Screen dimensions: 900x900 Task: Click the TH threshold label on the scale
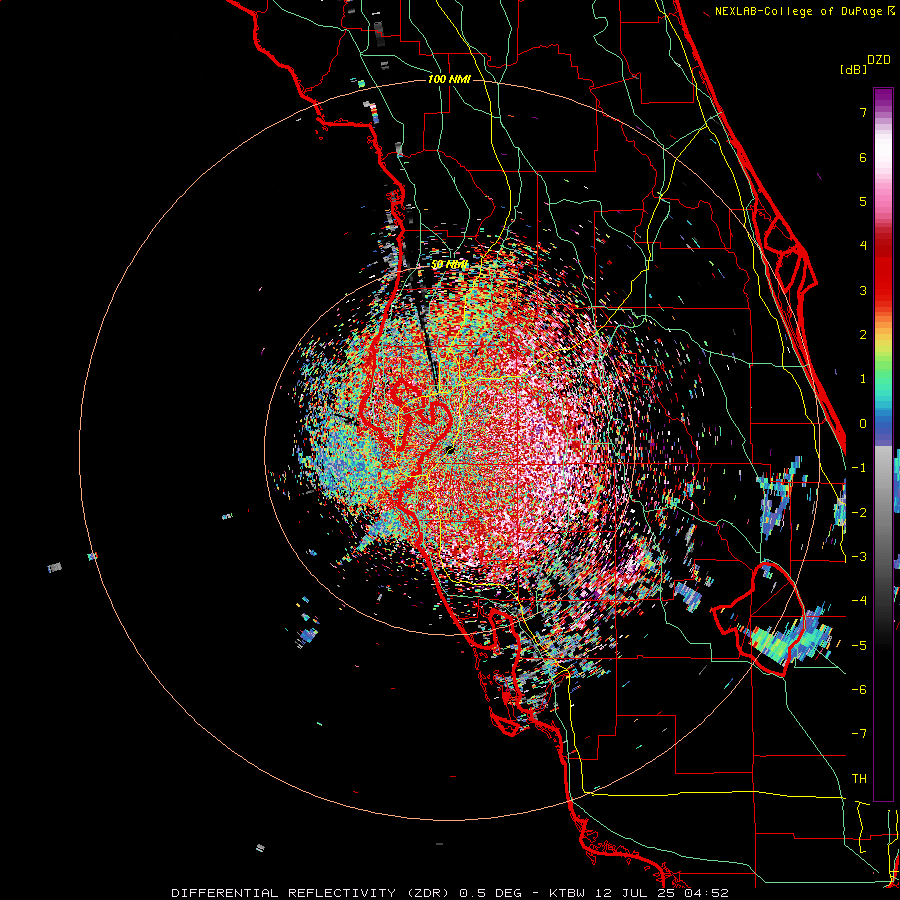859,779
